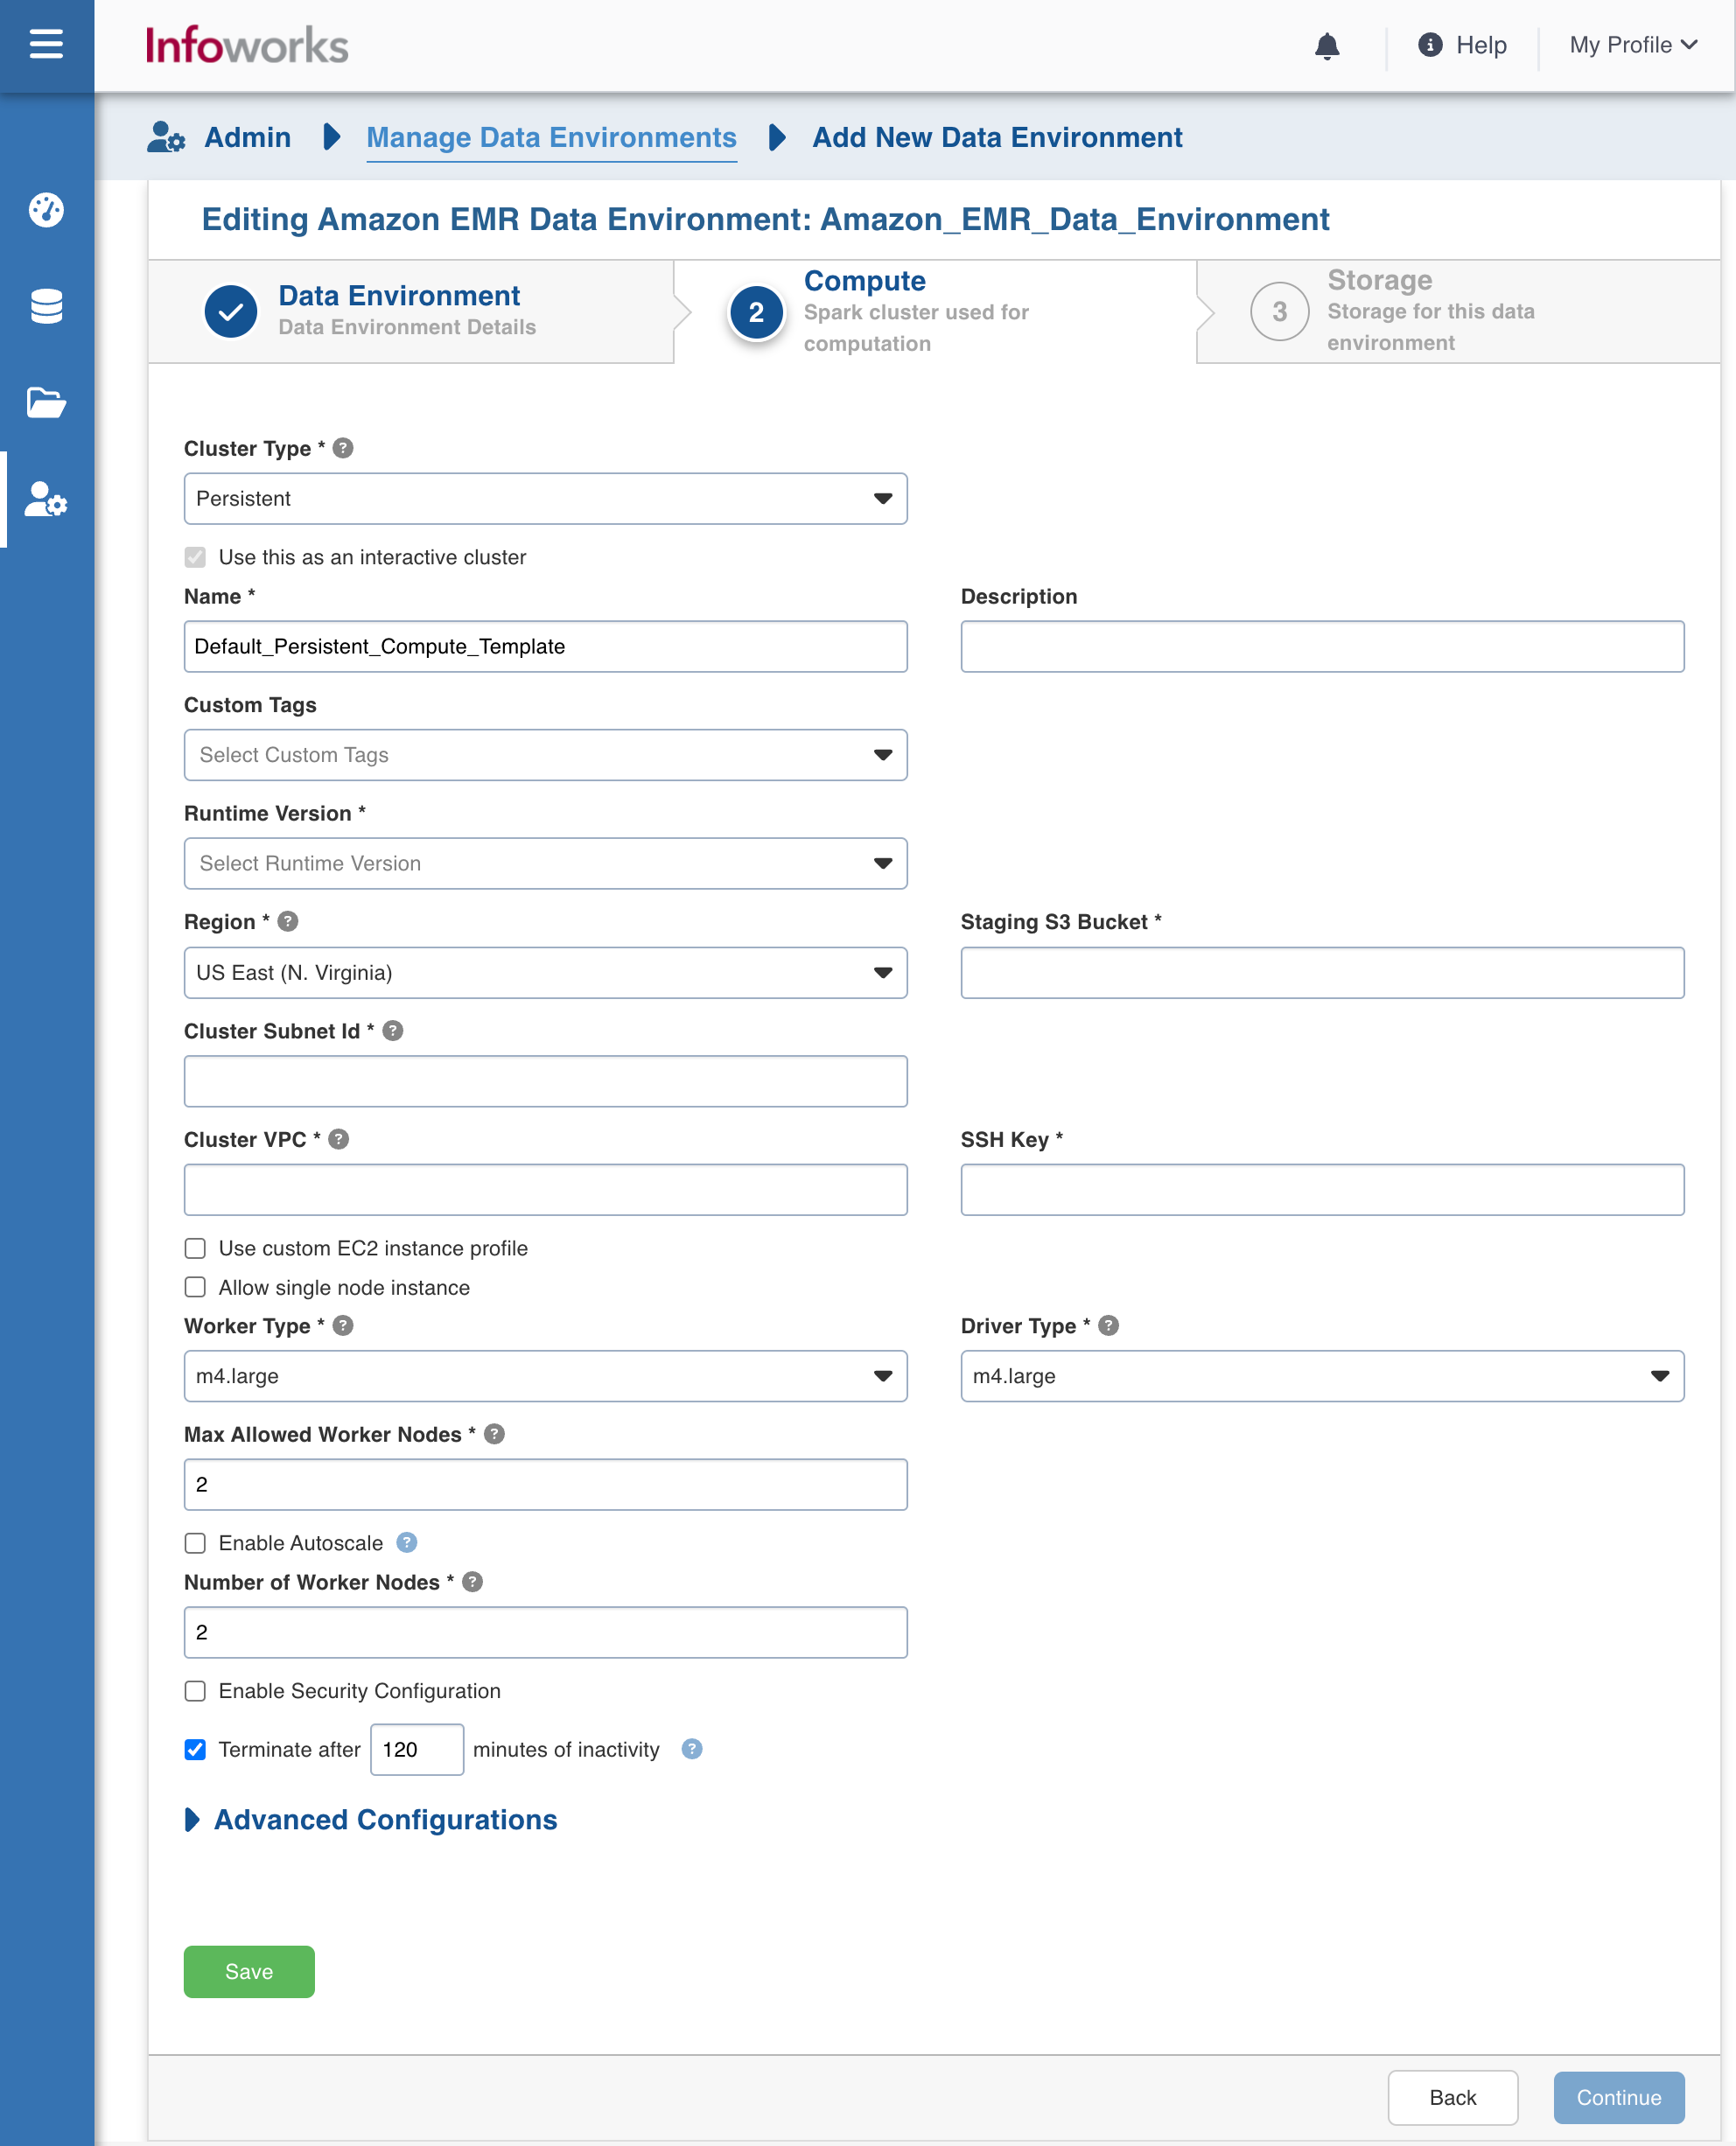
Task: Click the Max Allowed Worker Nodes help icon
Action: click(x=494, y=1434)
